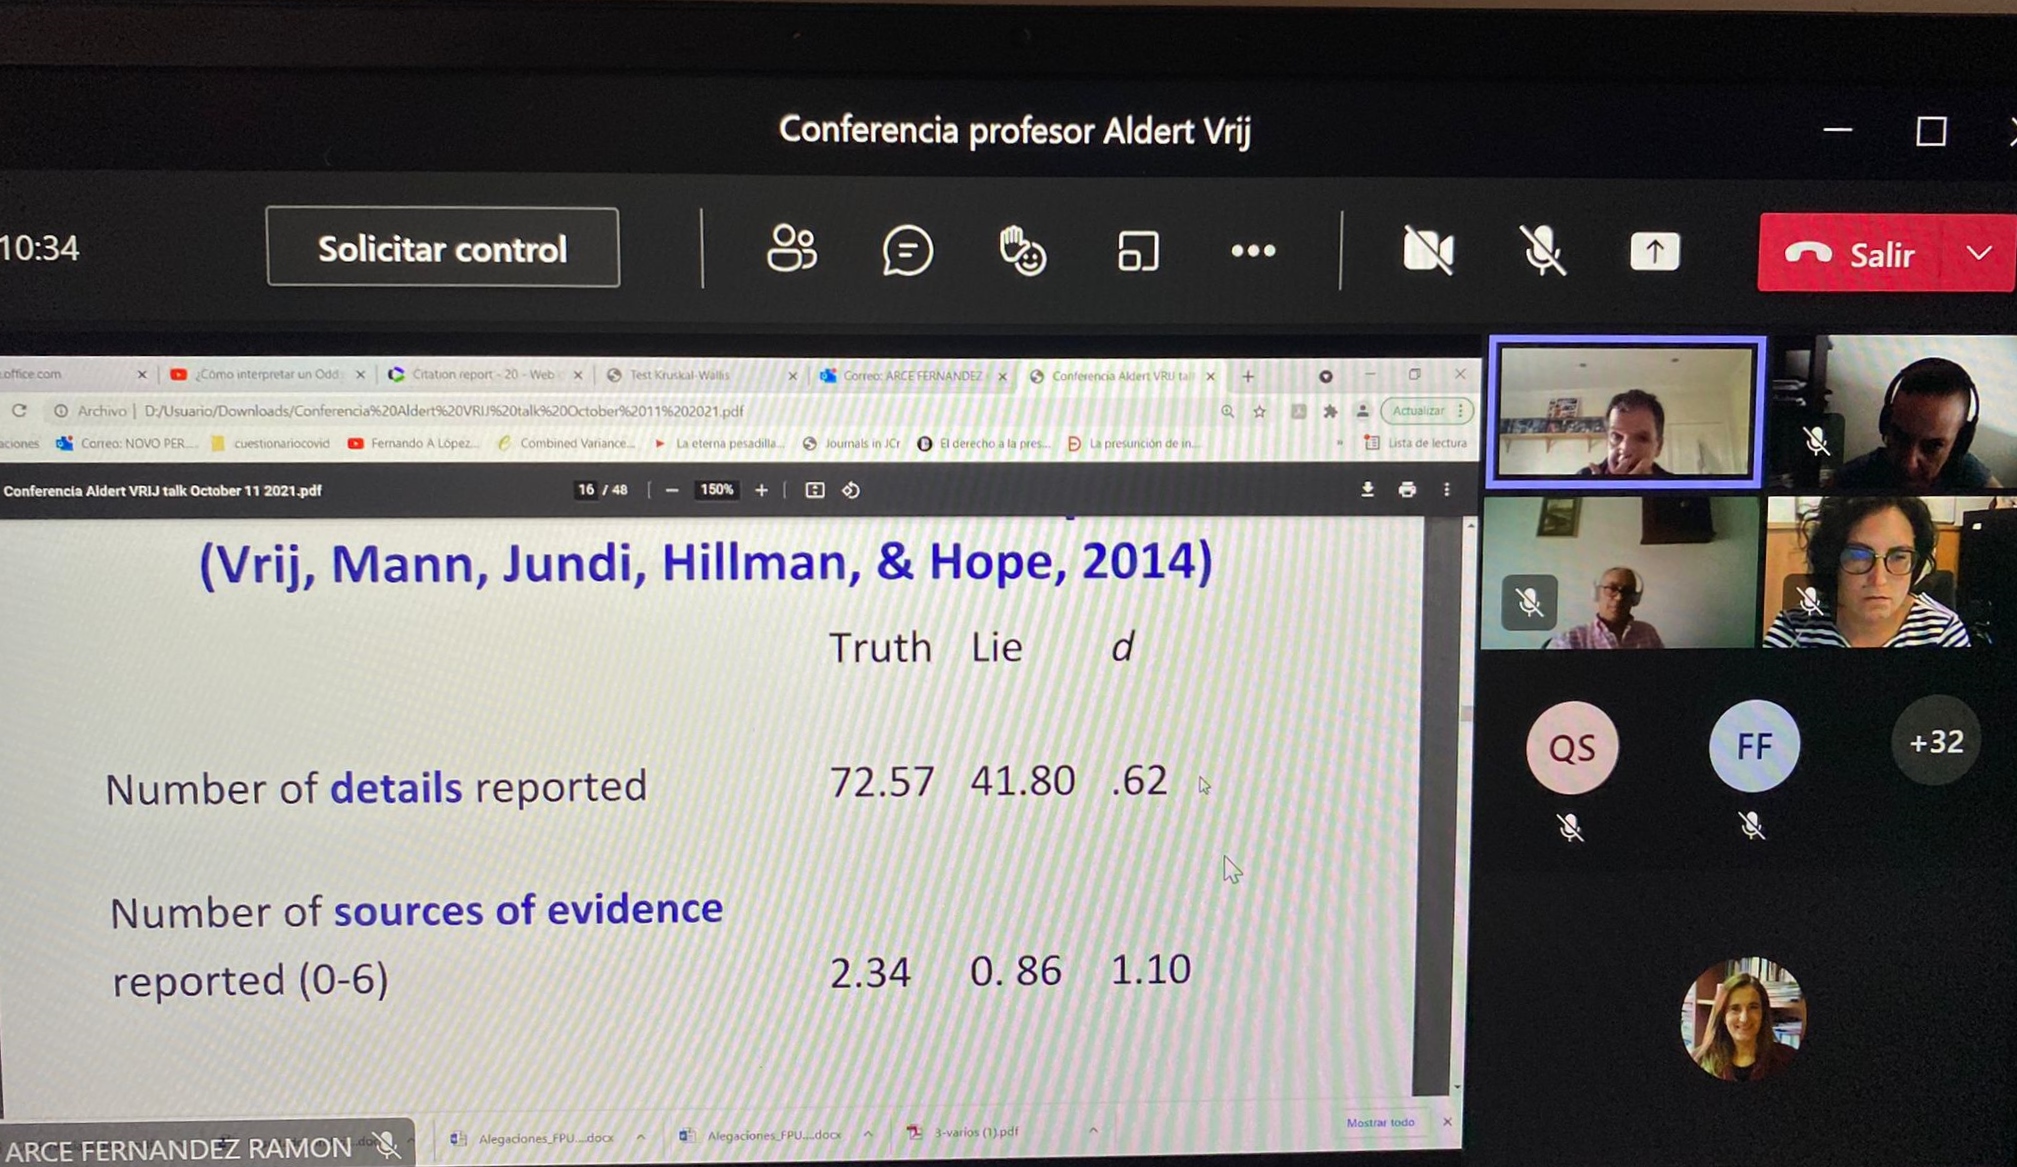Print the PDF using printer icon
Screen dimensions: 2017x1167
click(x=1407, y=489)
